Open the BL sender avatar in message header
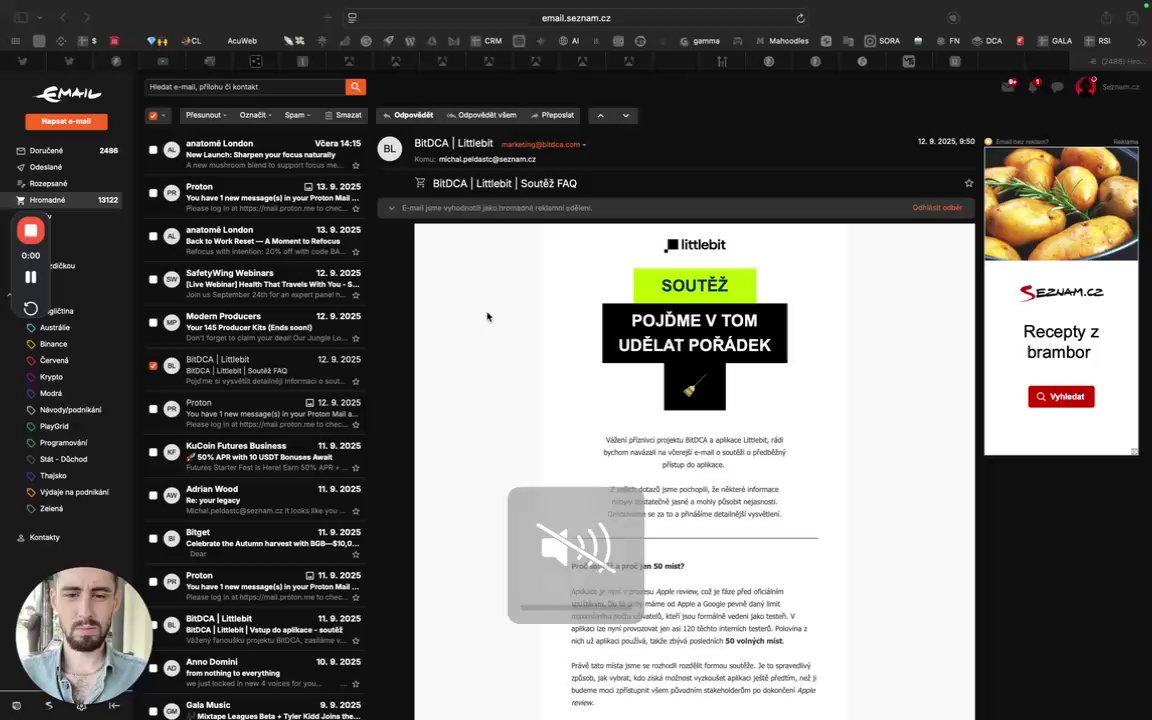1152x720 pixels. (x=389, y=149)
